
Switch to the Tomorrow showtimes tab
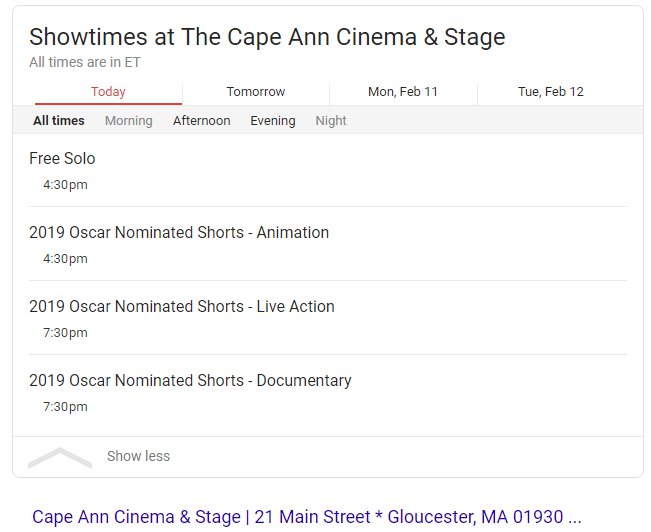256,92
